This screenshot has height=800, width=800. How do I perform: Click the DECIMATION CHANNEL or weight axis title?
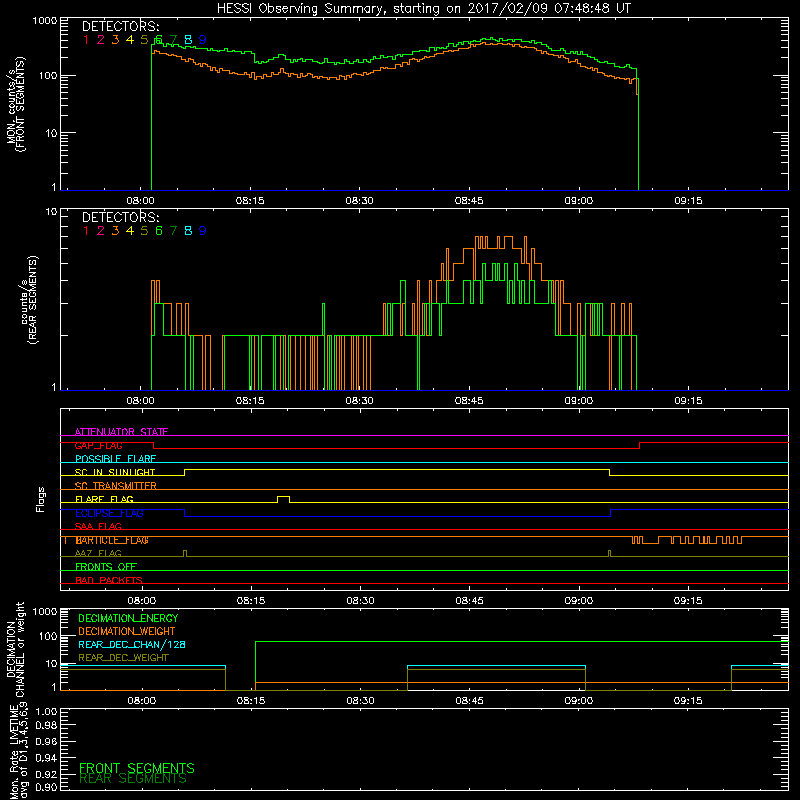(x=15, y=649)
